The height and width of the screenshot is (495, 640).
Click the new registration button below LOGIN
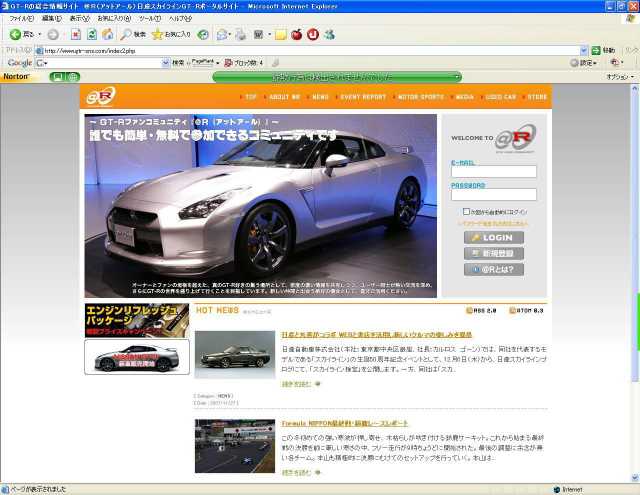tap(493, 253)
